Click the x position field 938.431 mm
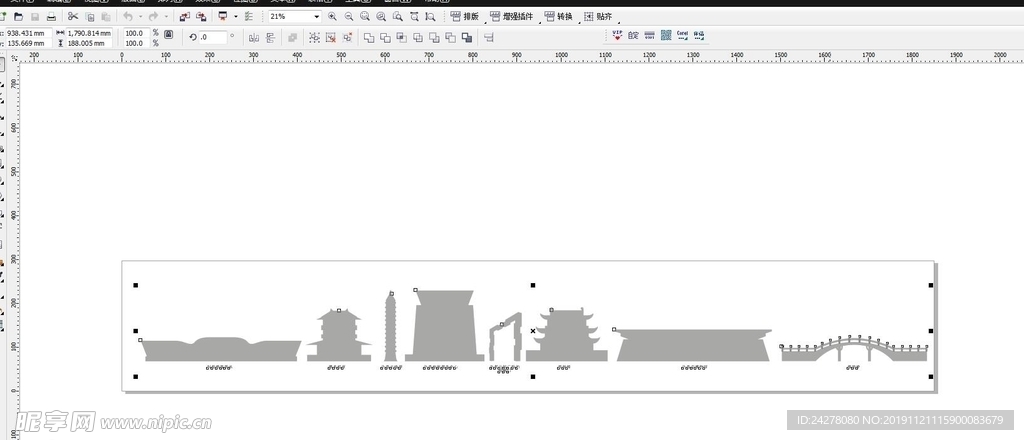This screenshot has width=1024, height=440. (29, 33)
